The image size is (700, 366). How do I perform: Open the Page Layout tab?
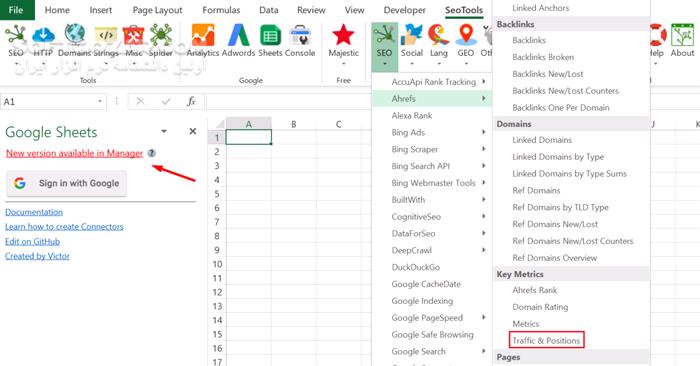point(158,10)
